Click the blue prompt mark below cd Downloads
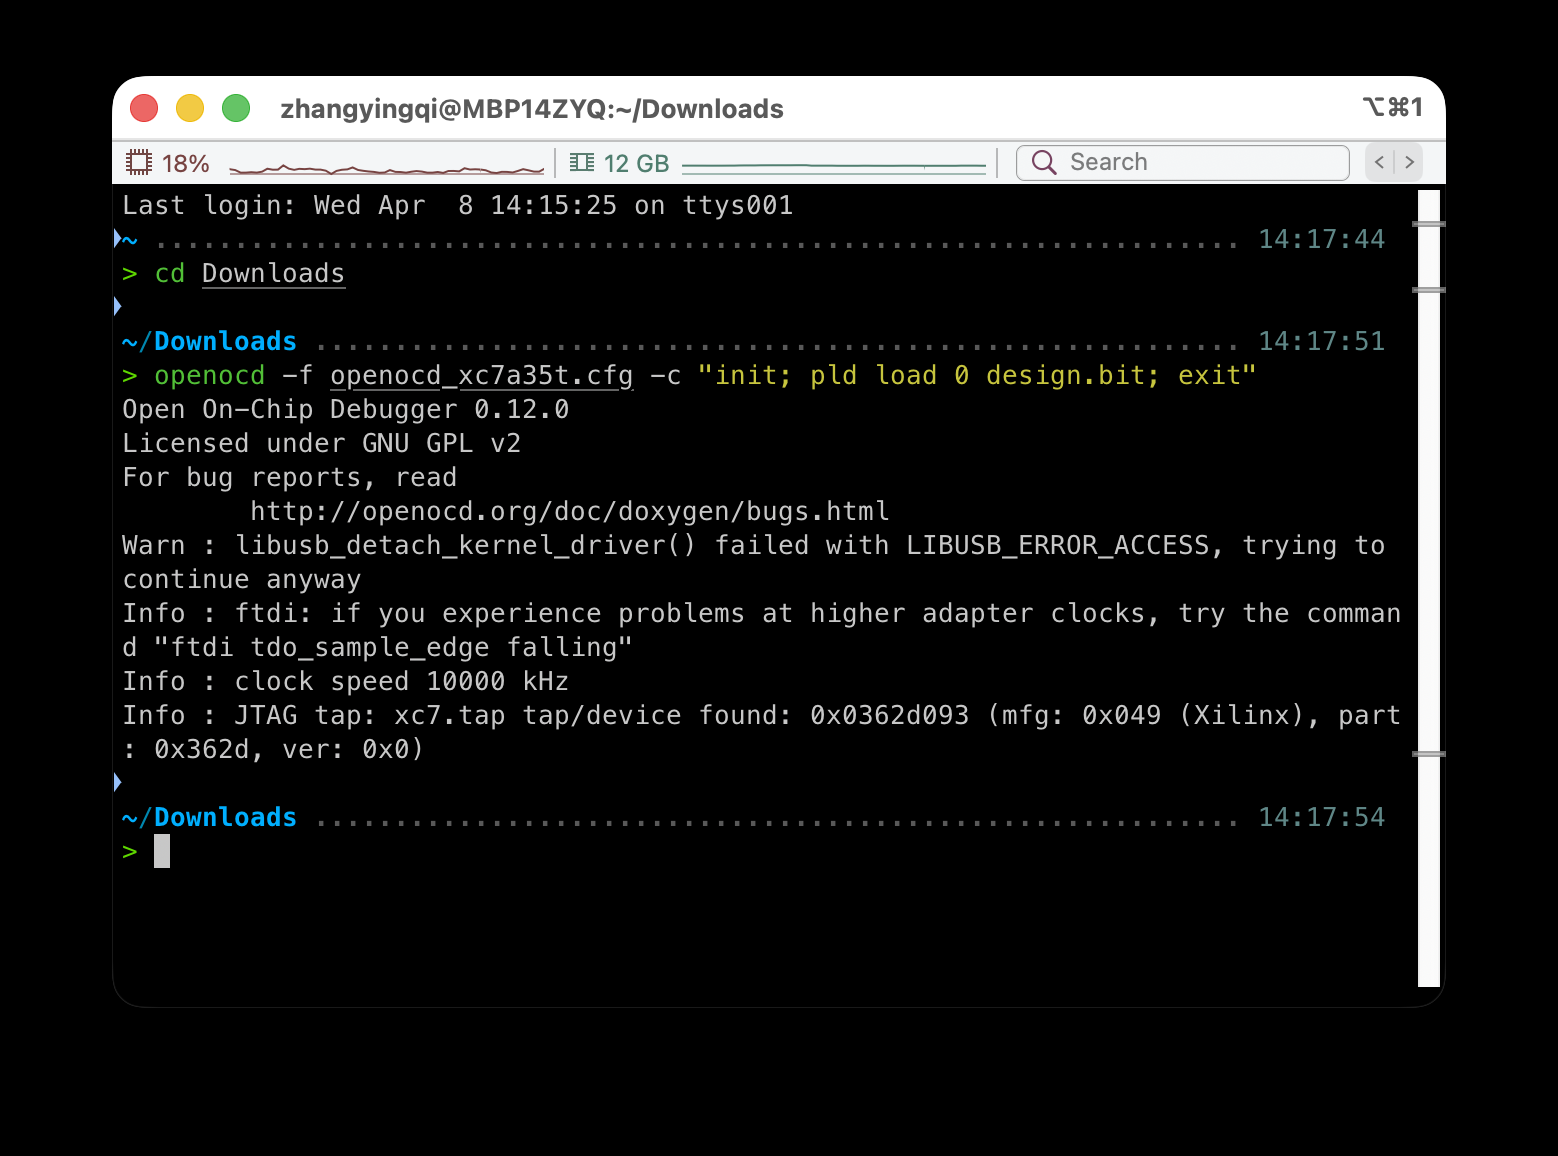Viewport: 1558px width, 1156px height. pos(118,305)
